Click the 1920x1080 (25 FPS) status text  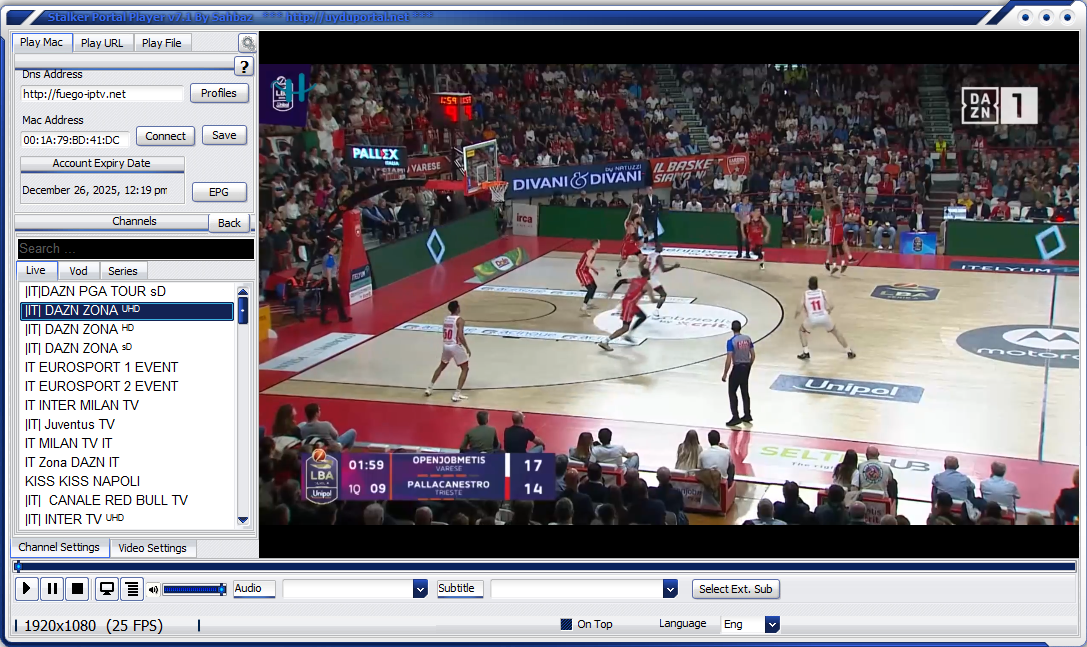point(94,626)
